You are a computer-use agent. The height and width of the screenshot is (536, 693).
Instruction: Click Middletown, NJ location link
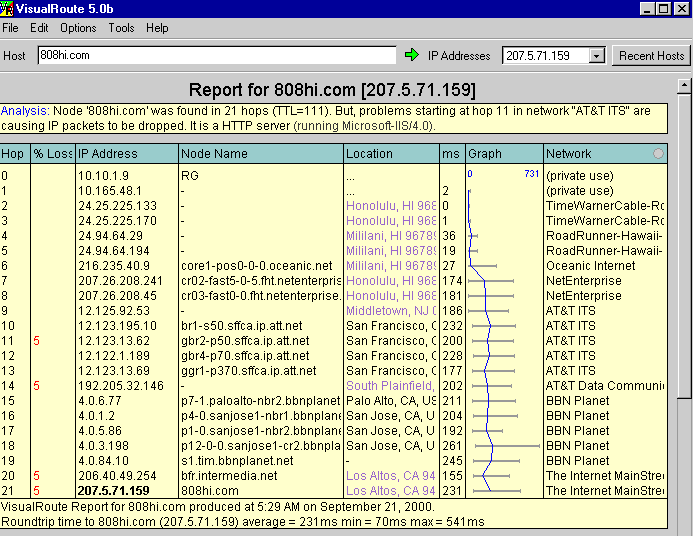coord(391,311)
